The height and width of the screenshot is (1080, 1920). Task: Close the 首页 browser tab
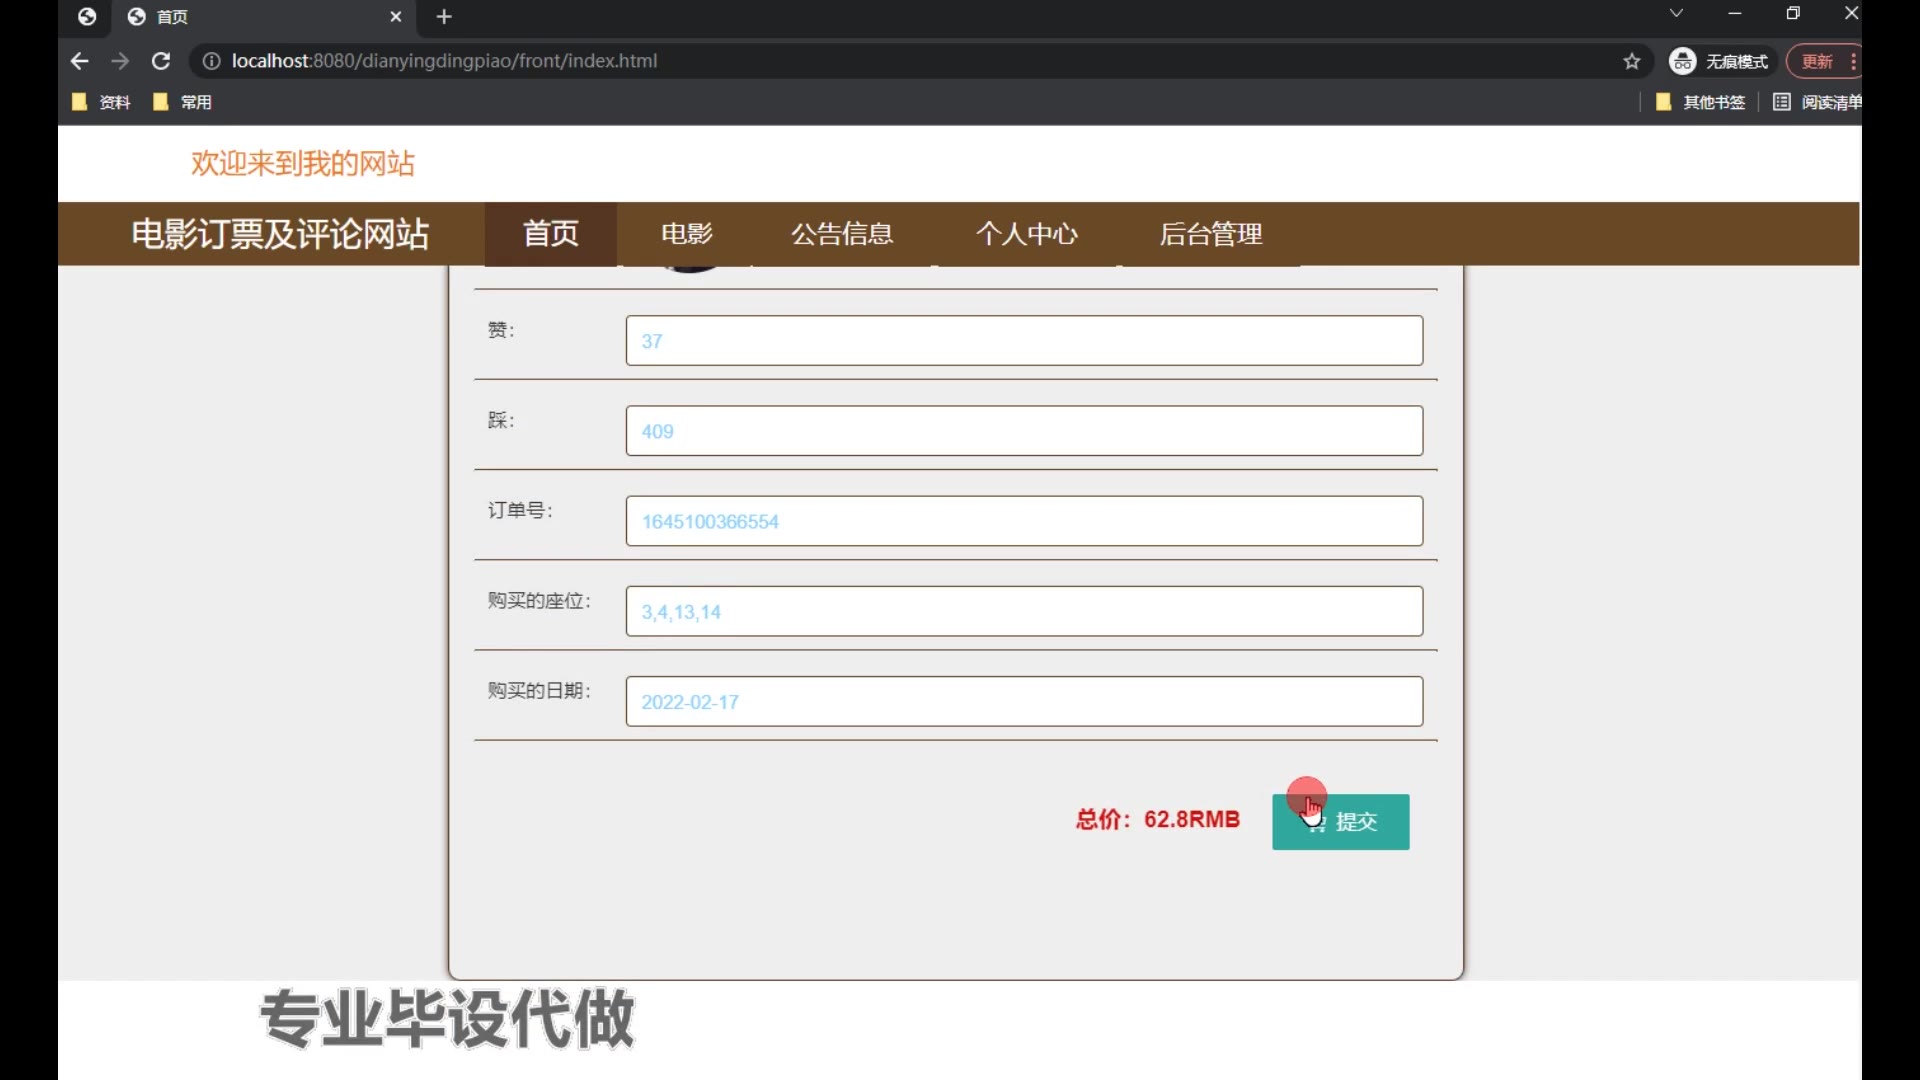coord(395,17)
